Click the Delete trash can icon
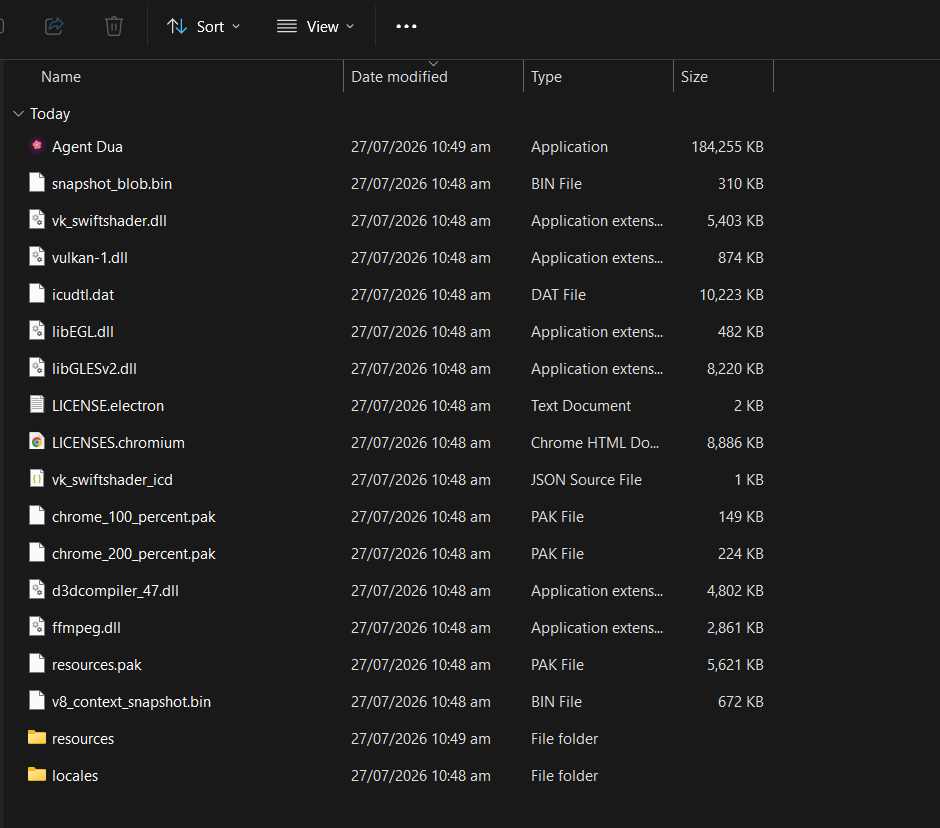940x828 pixels. (x=114, y=26)
